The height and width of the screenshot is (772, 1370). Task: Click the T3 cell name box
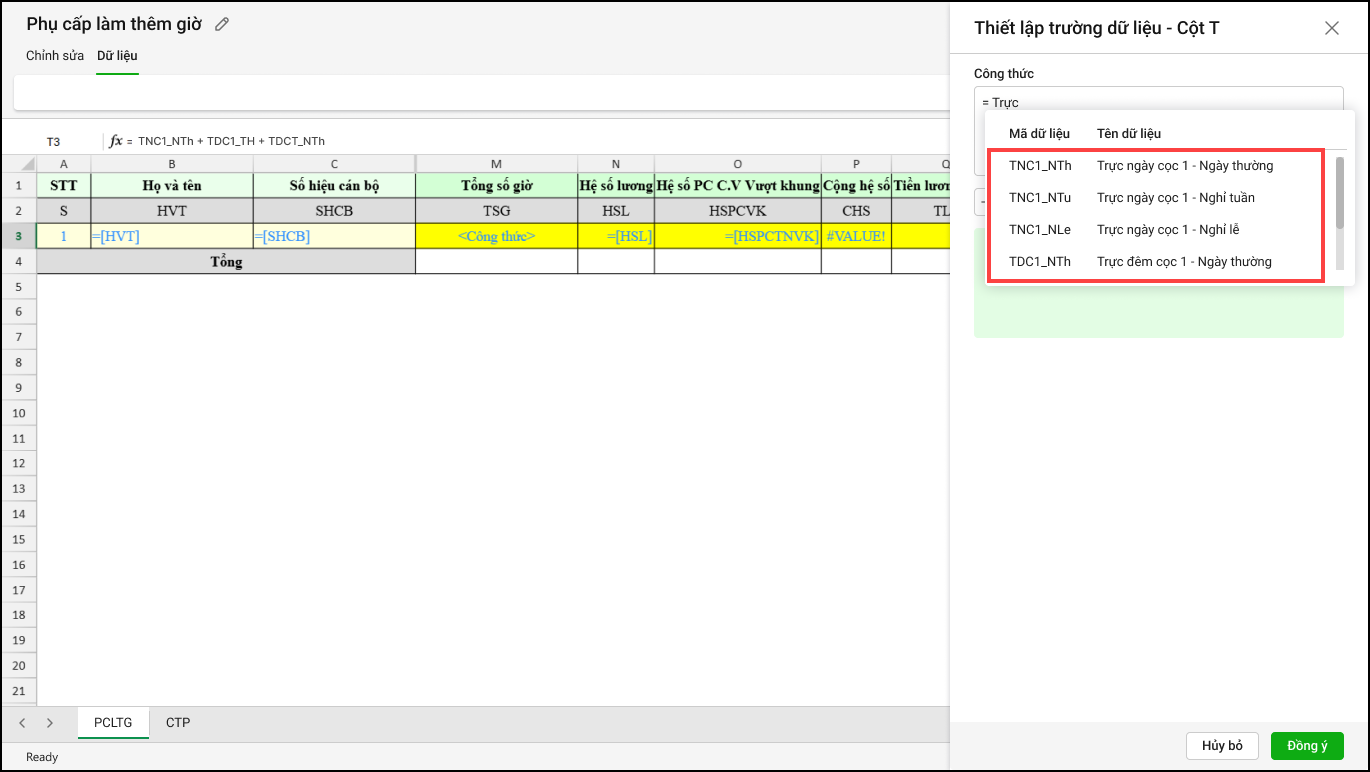point(54,141)
